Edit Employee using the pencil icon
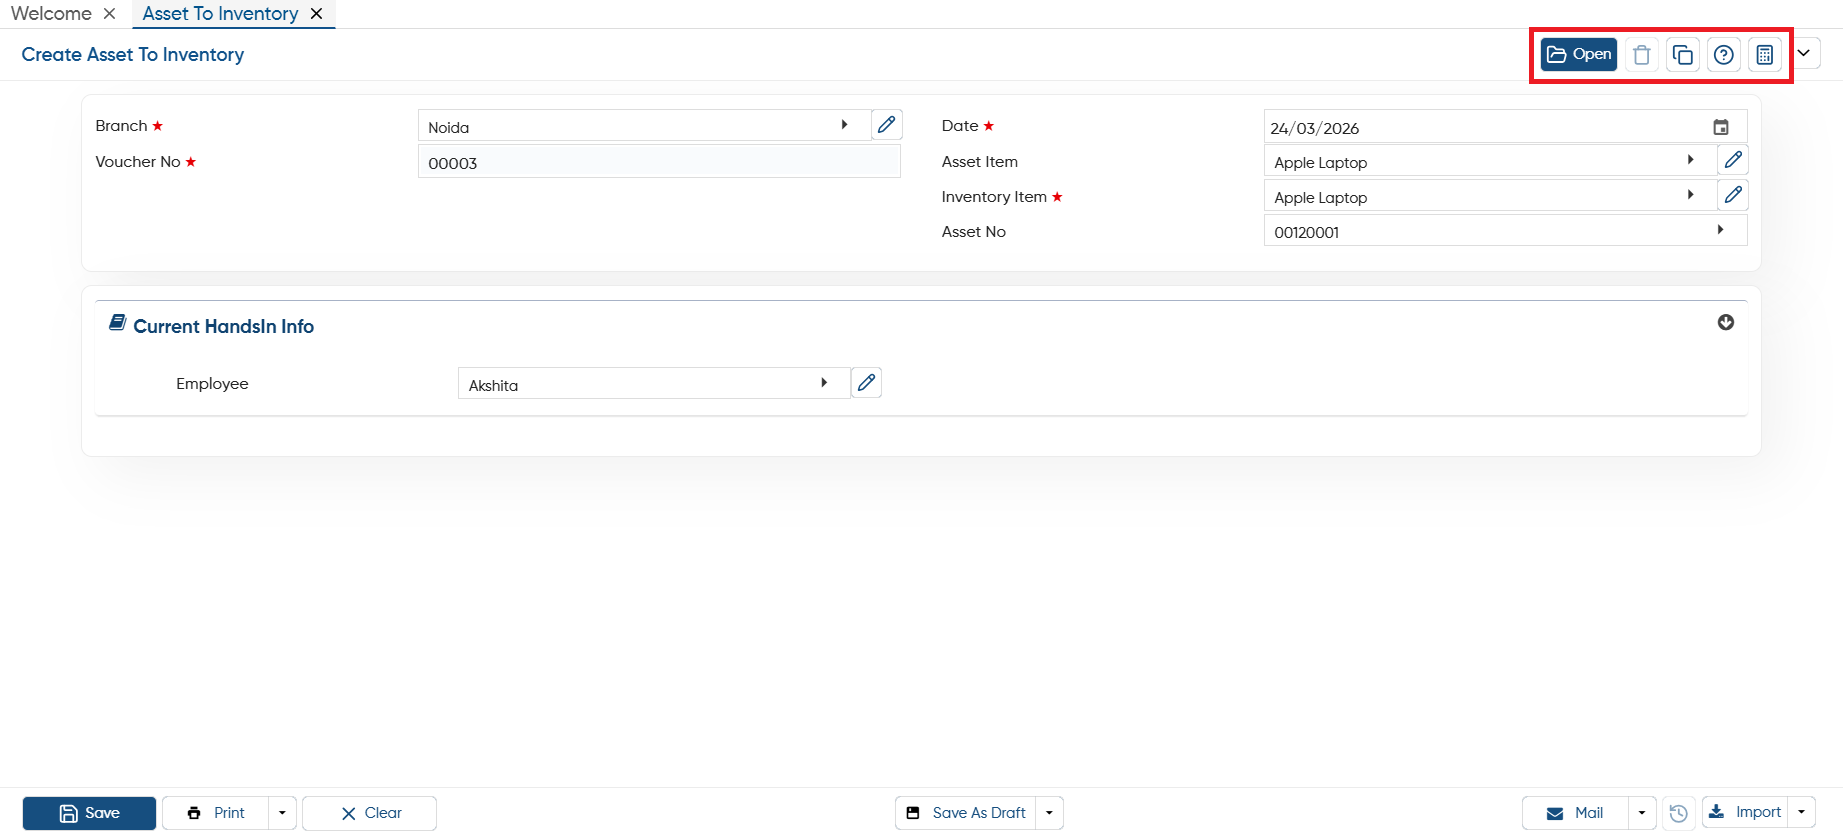Viewport: 1843px width, 837px height. coord(866,383)
